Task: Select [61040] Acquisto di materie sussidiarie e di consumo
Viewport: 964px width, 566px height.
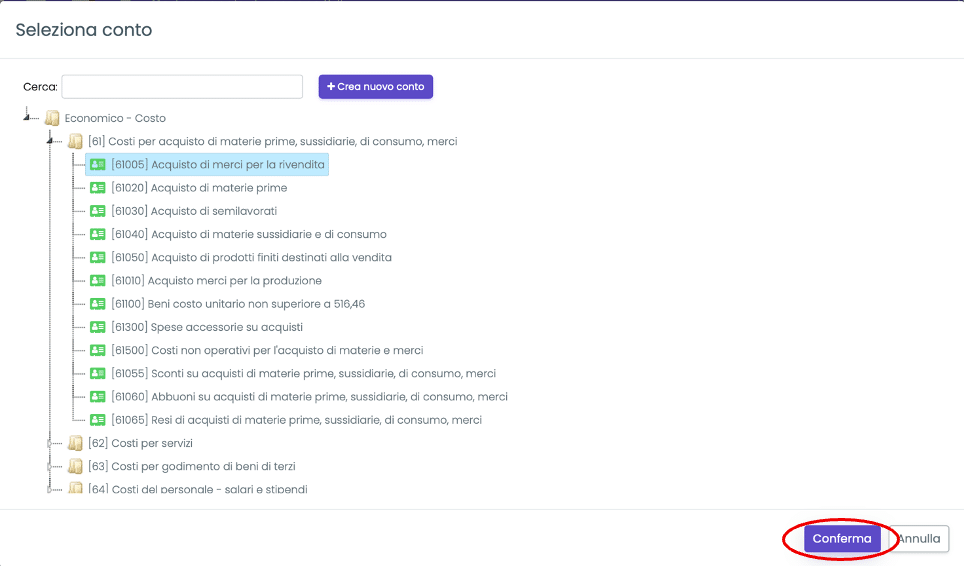Action: [248, 234]
